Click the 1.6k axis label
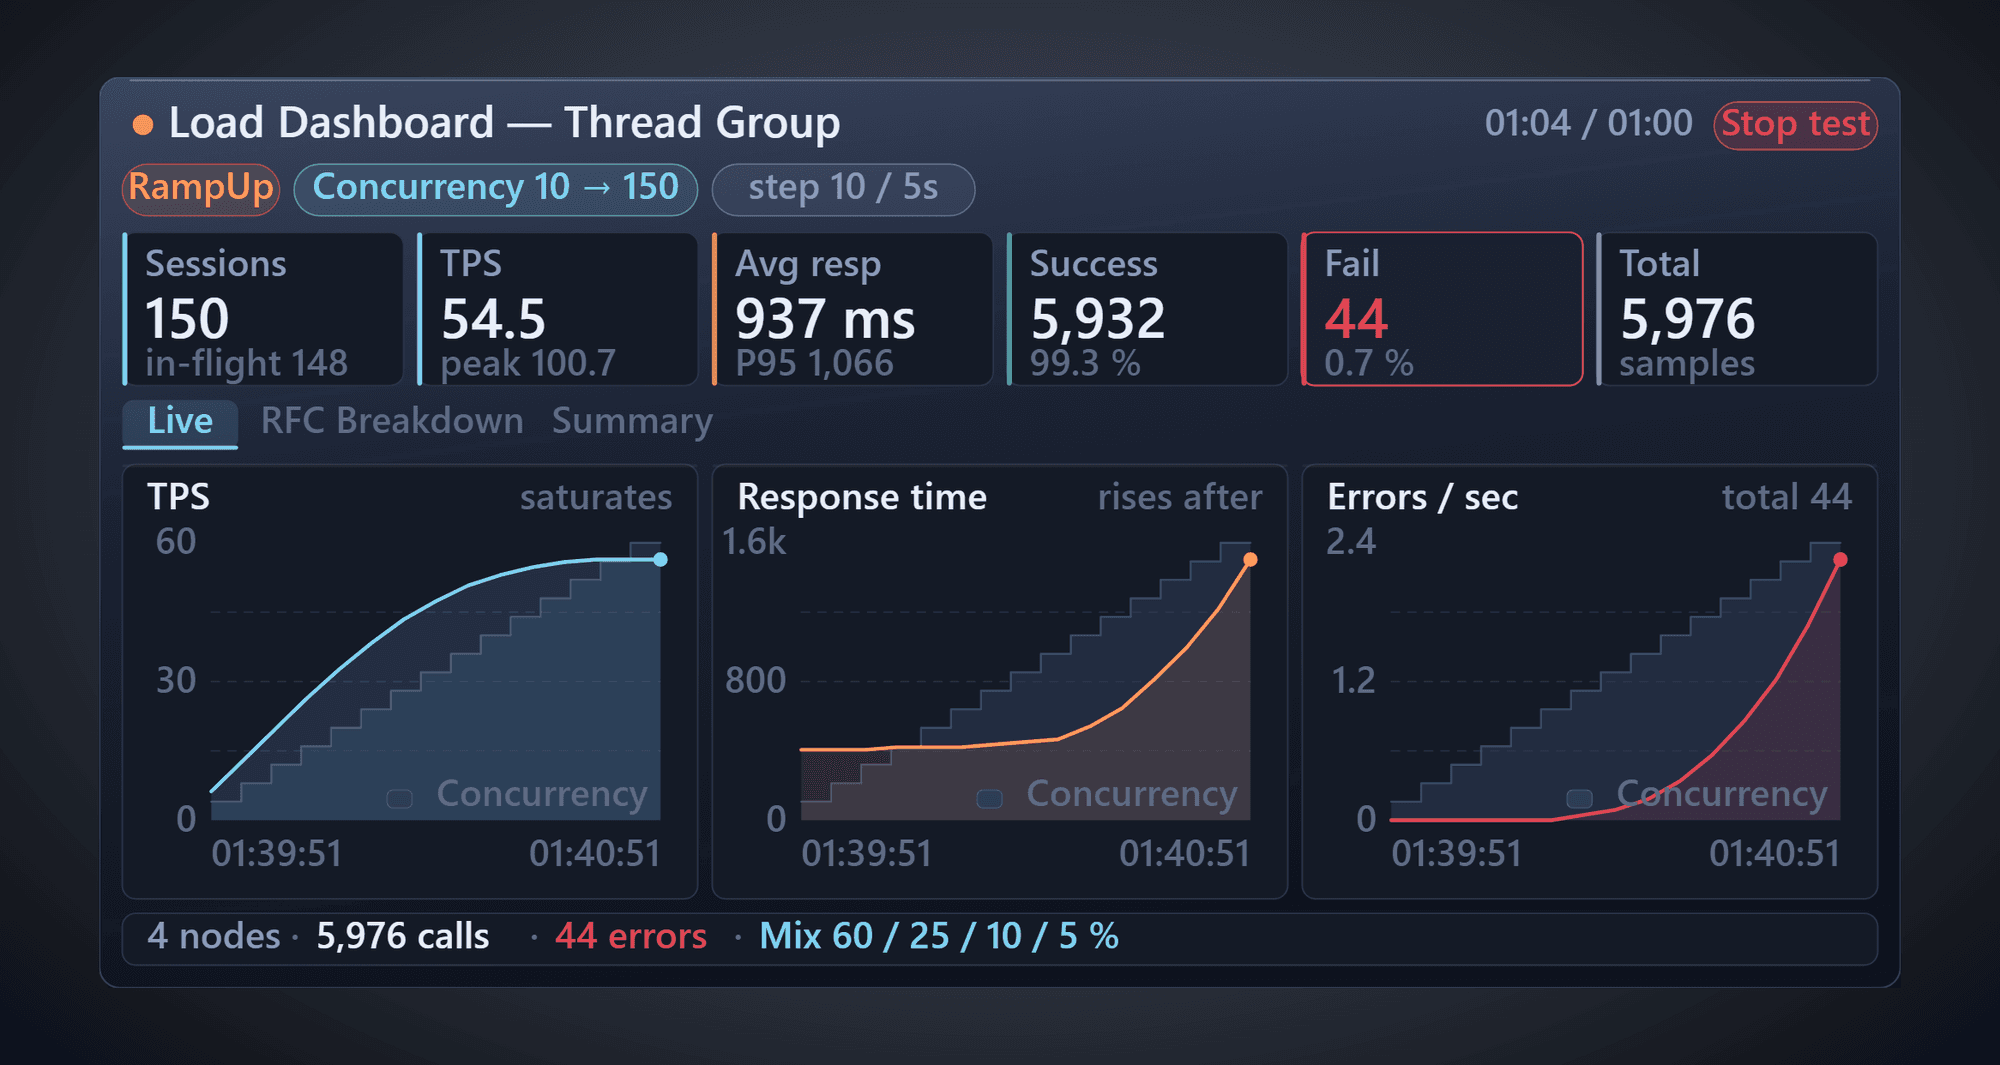This screenshot has width=2000, height=1065. pyautogui.click(x=754, y=543)
